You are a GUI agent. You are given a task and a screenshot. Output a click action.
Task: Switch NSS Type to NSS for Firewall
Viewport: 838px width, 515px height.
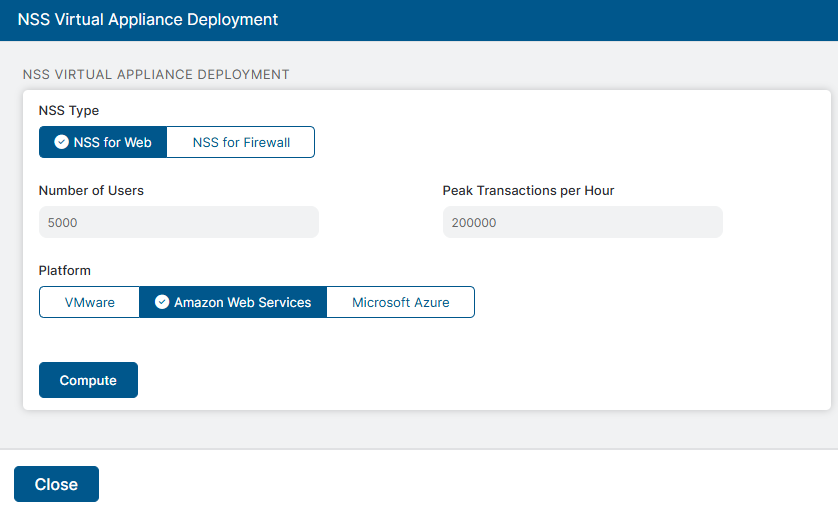point(241,142)
